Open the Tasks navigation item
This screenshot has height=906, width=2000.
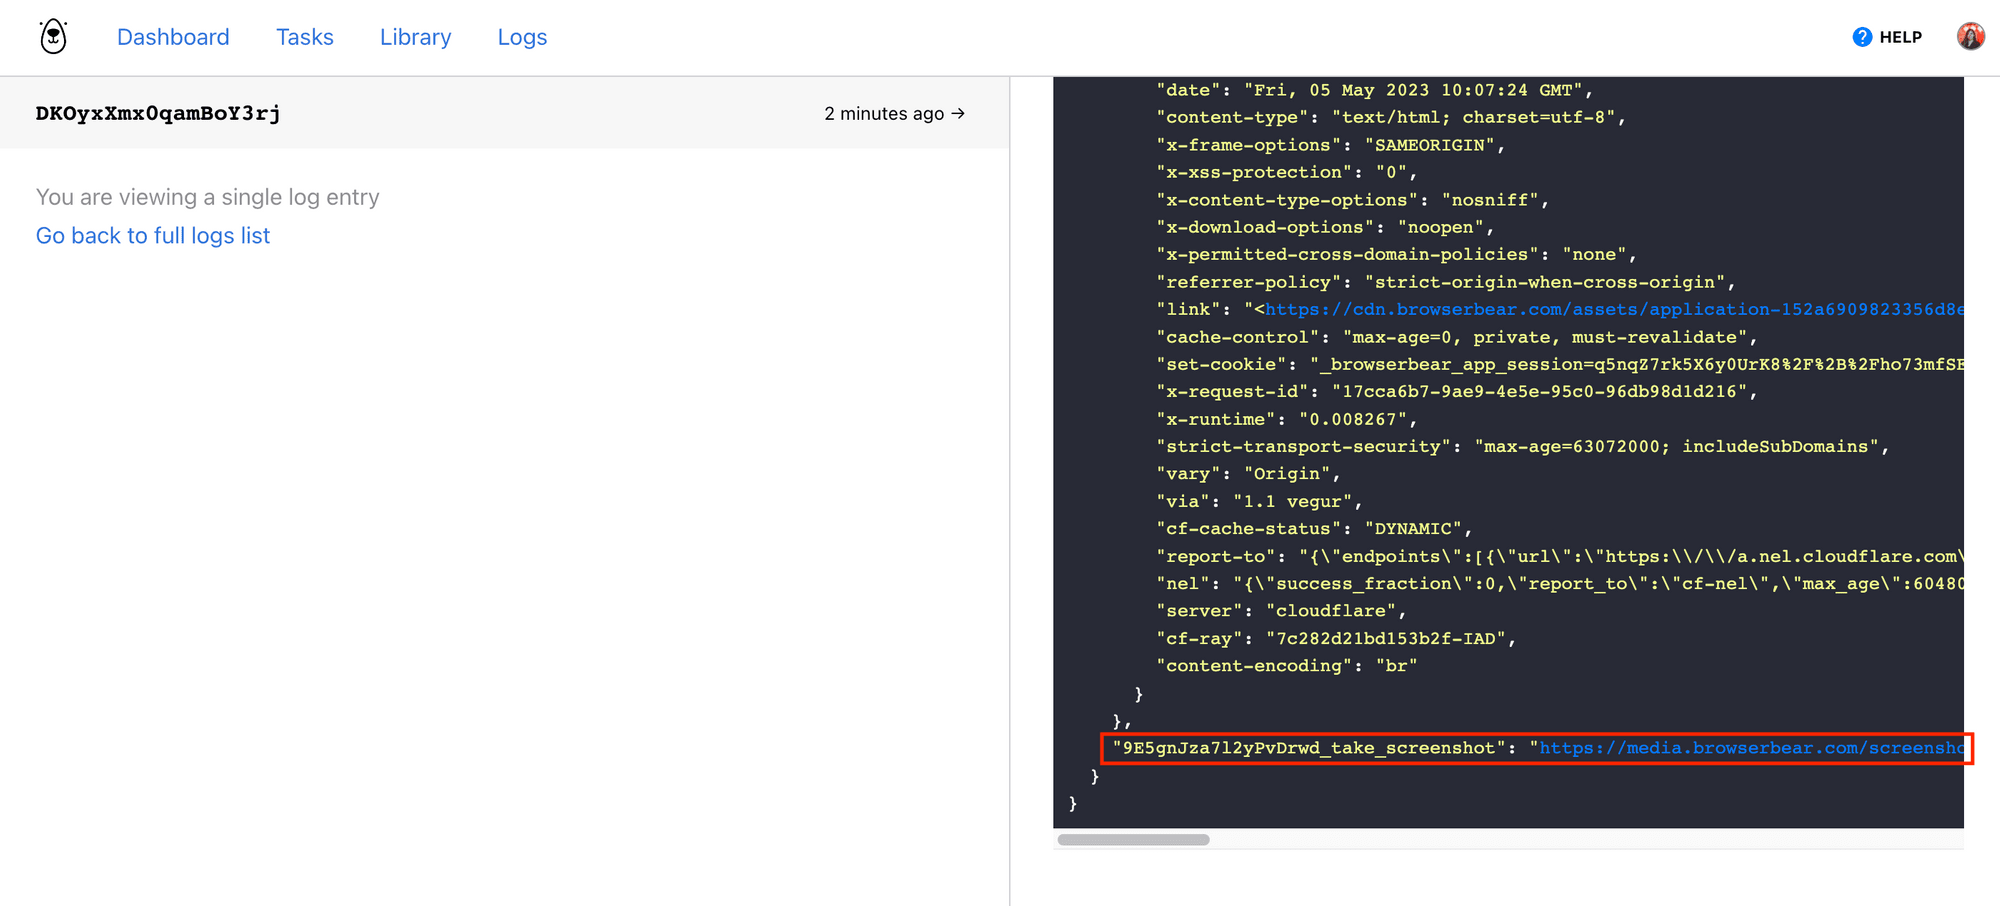(304, 37)
